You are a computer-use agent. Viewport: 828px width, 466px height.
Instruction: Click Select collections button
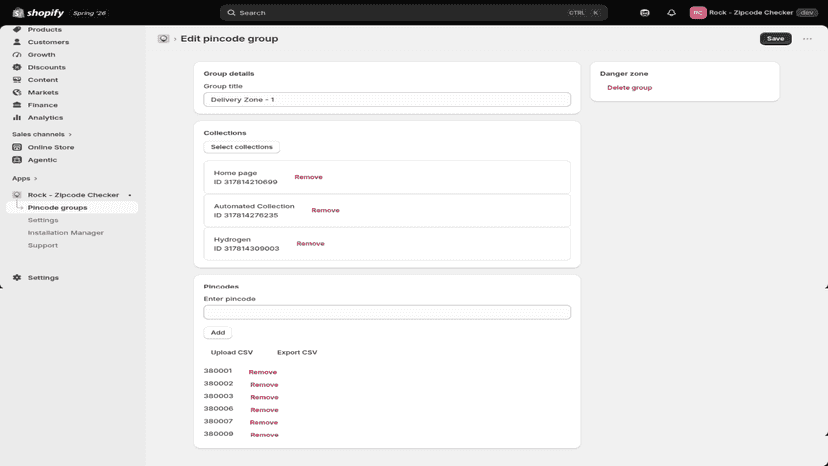click(x=242, y=147)
